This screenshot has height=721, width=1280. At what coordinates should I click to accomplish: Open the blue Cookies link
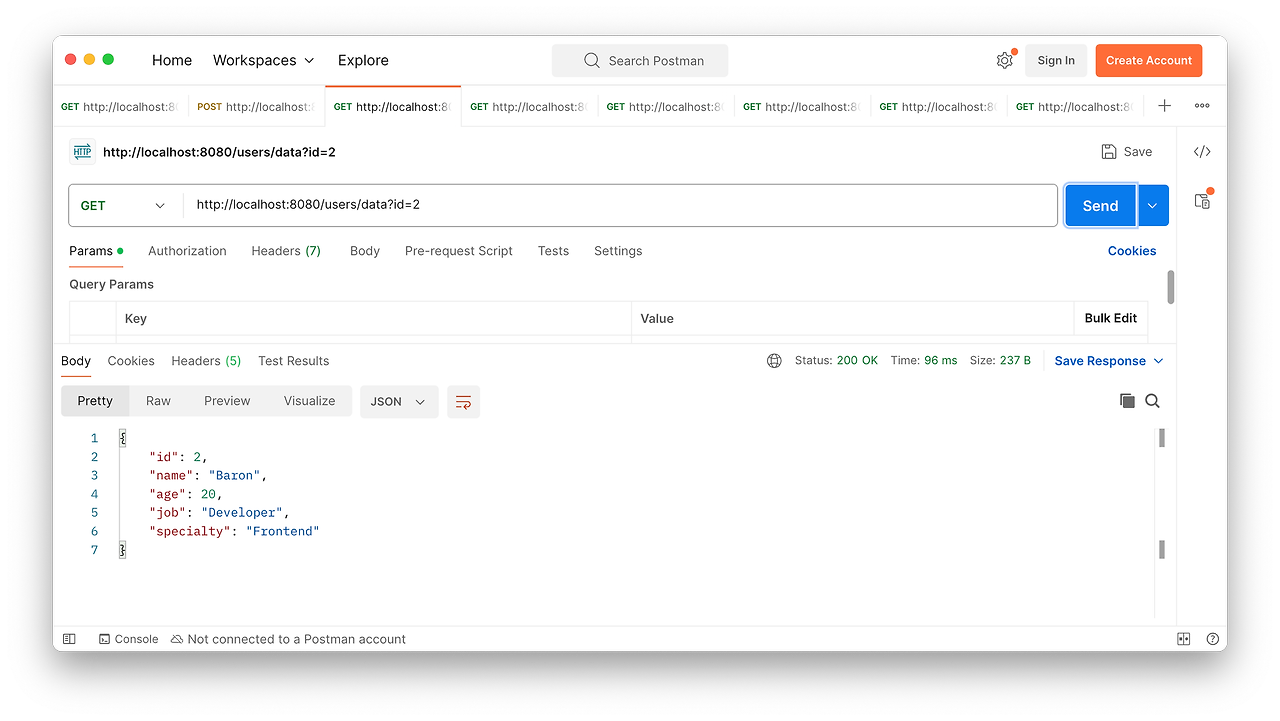[1132, 251]
